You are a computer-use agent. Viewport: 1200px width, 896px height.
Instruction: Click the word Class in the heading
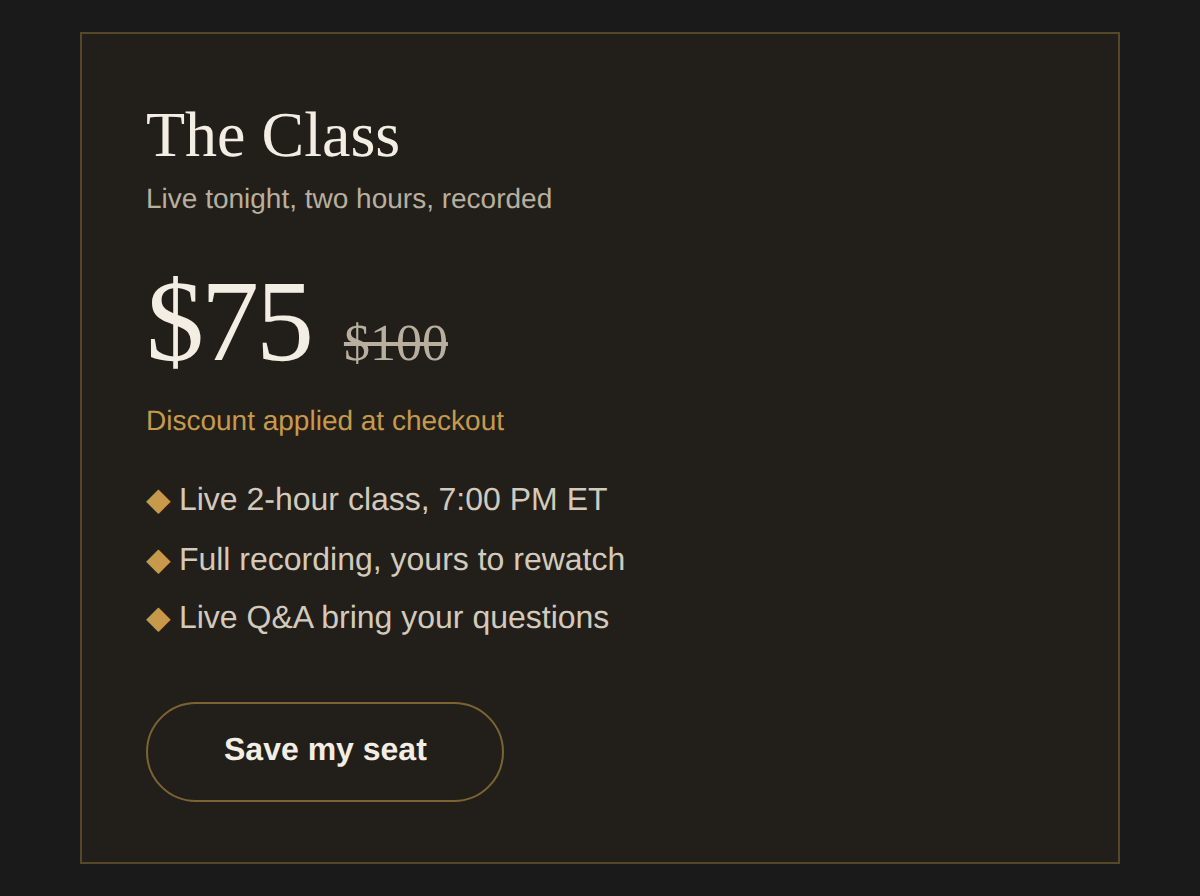pos(331,135)
